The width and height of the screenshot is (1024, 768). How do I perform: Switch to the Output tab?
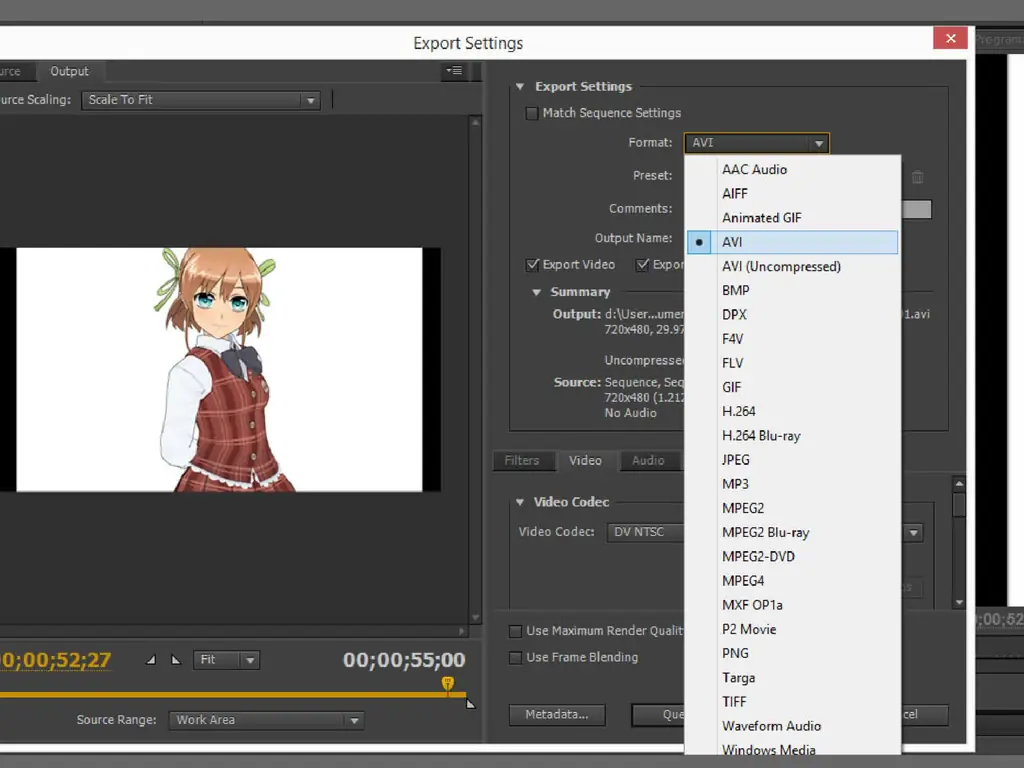tap(69, 71)
